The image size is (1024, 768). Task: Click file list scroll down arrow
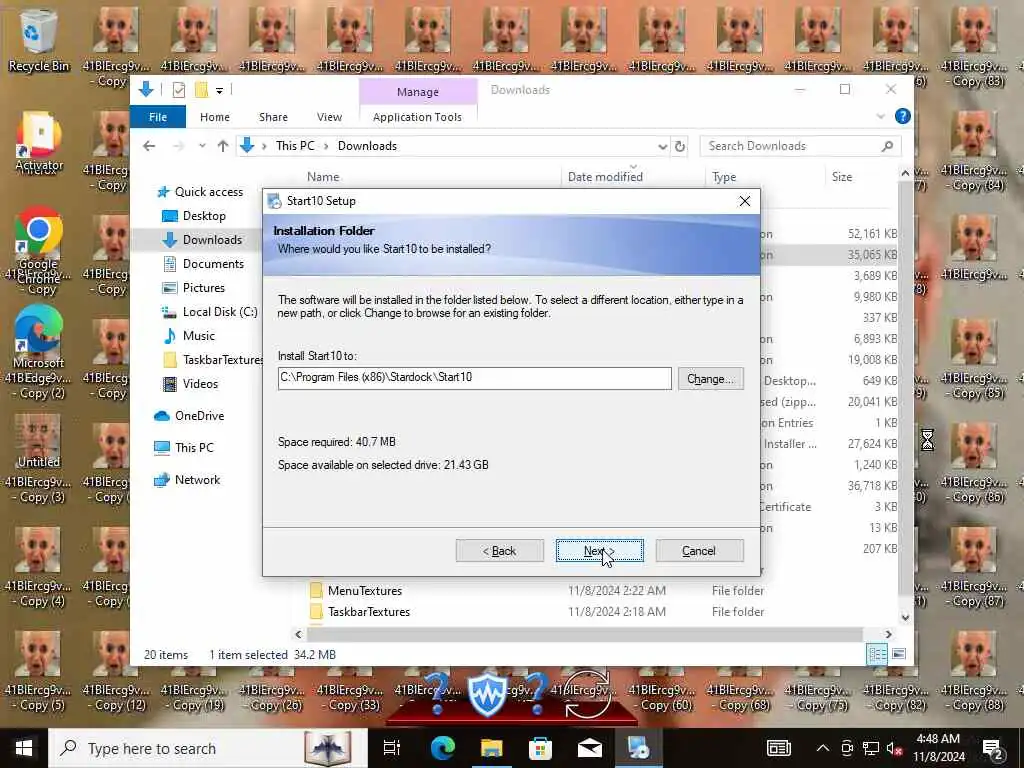click(x=904, y=616)
